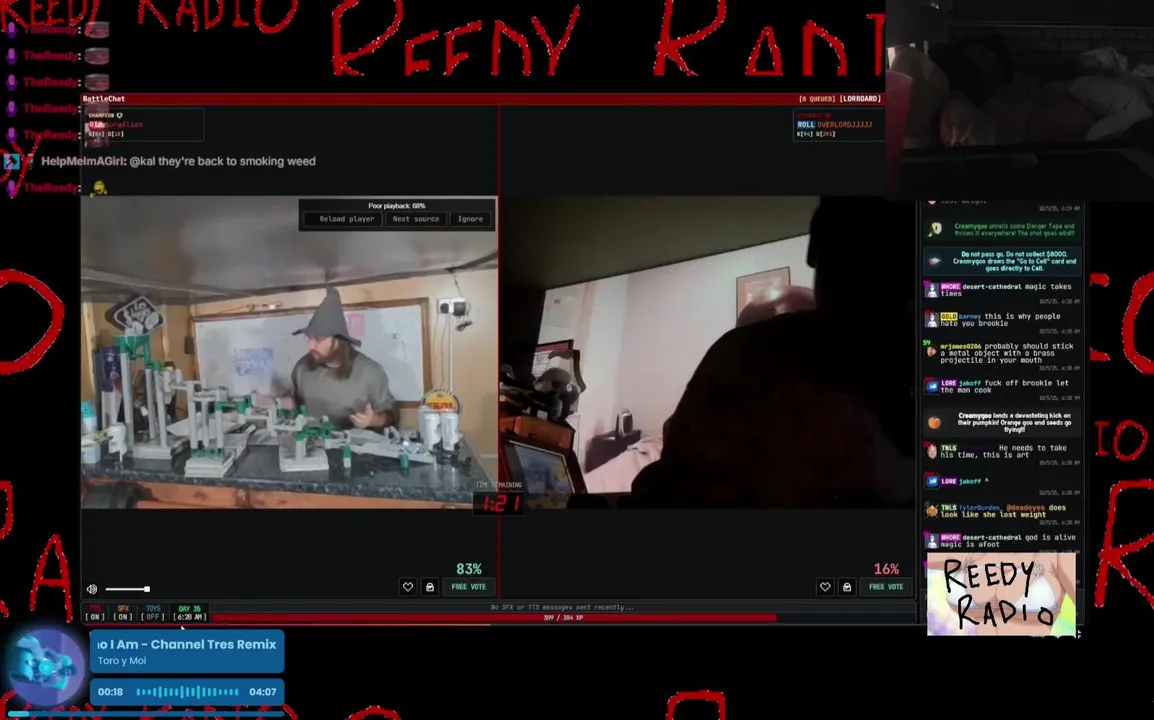Viewport: 1154px width, 720px height.
Task: Cast FREE VOTE for left contestant (83%)
Action: pos(468,587)
